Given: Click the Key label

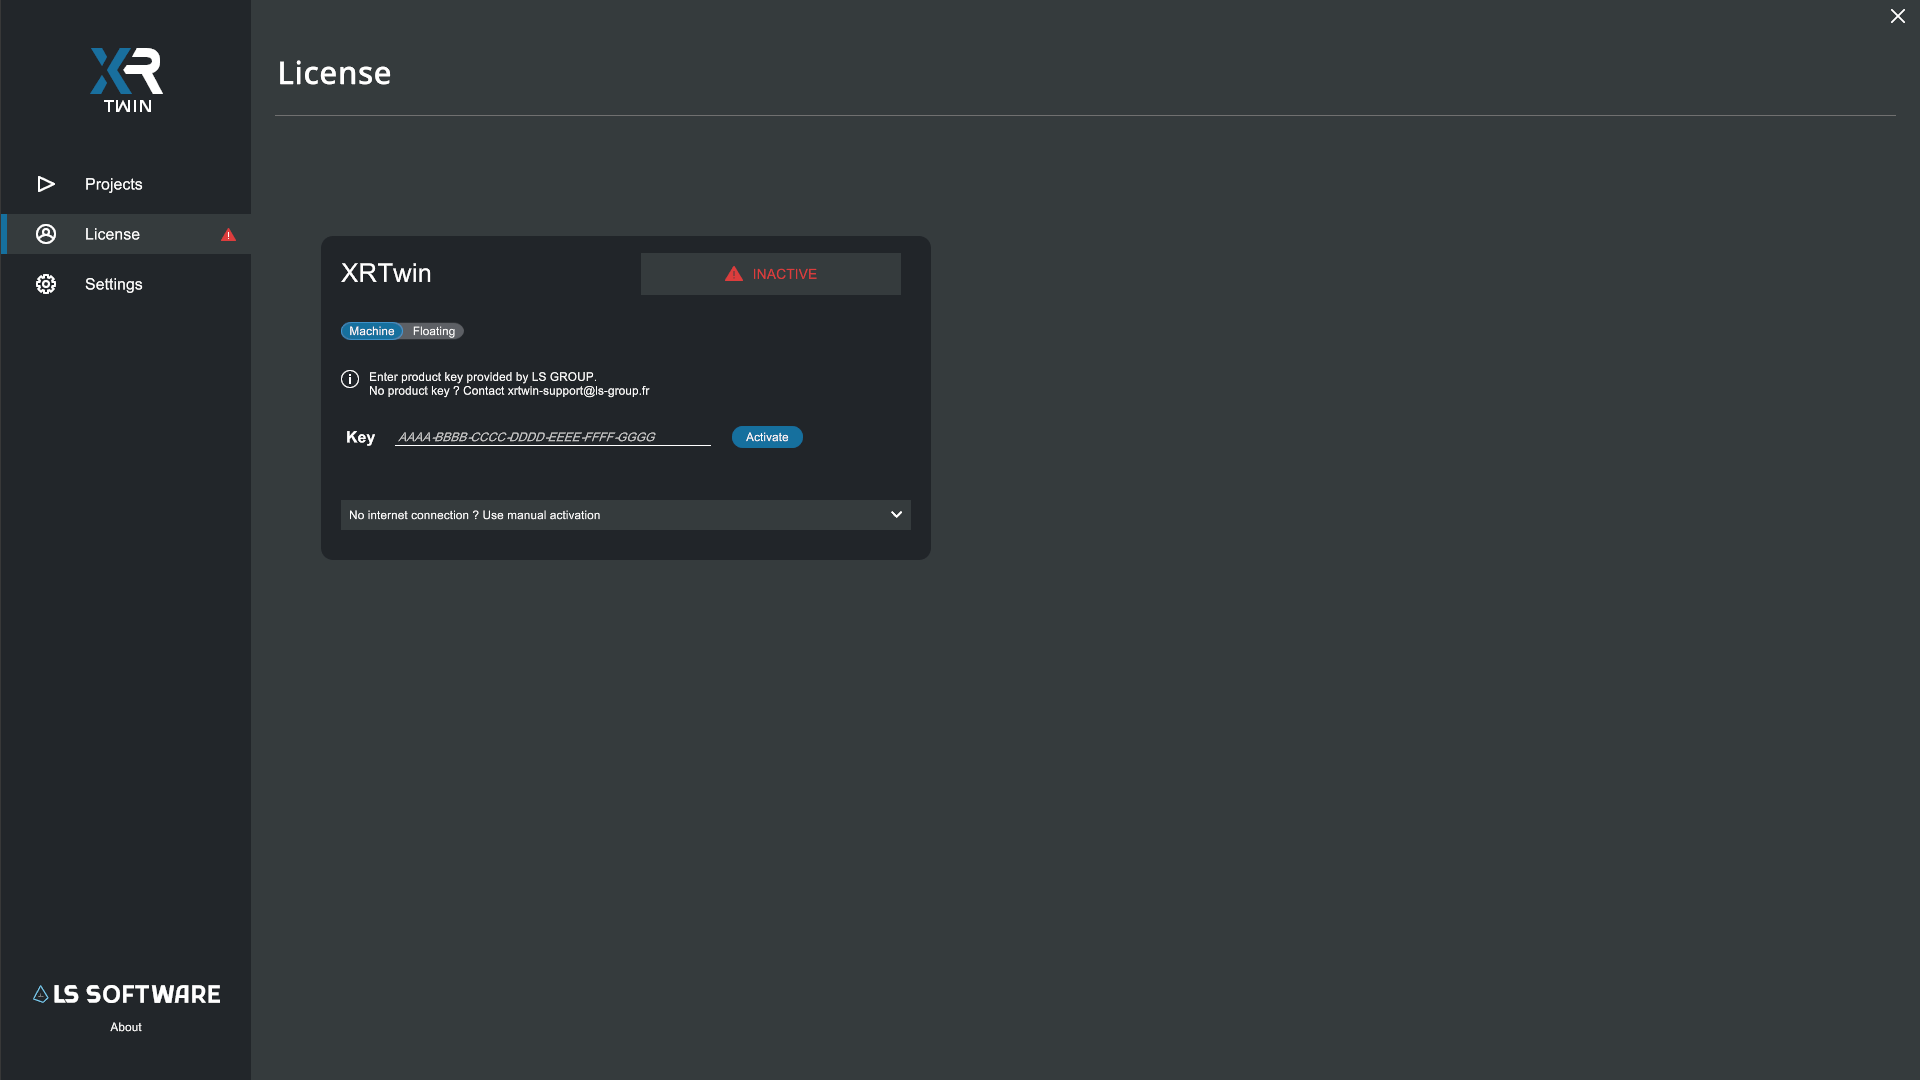Looking at the screenshot, I should click(360, 437).
